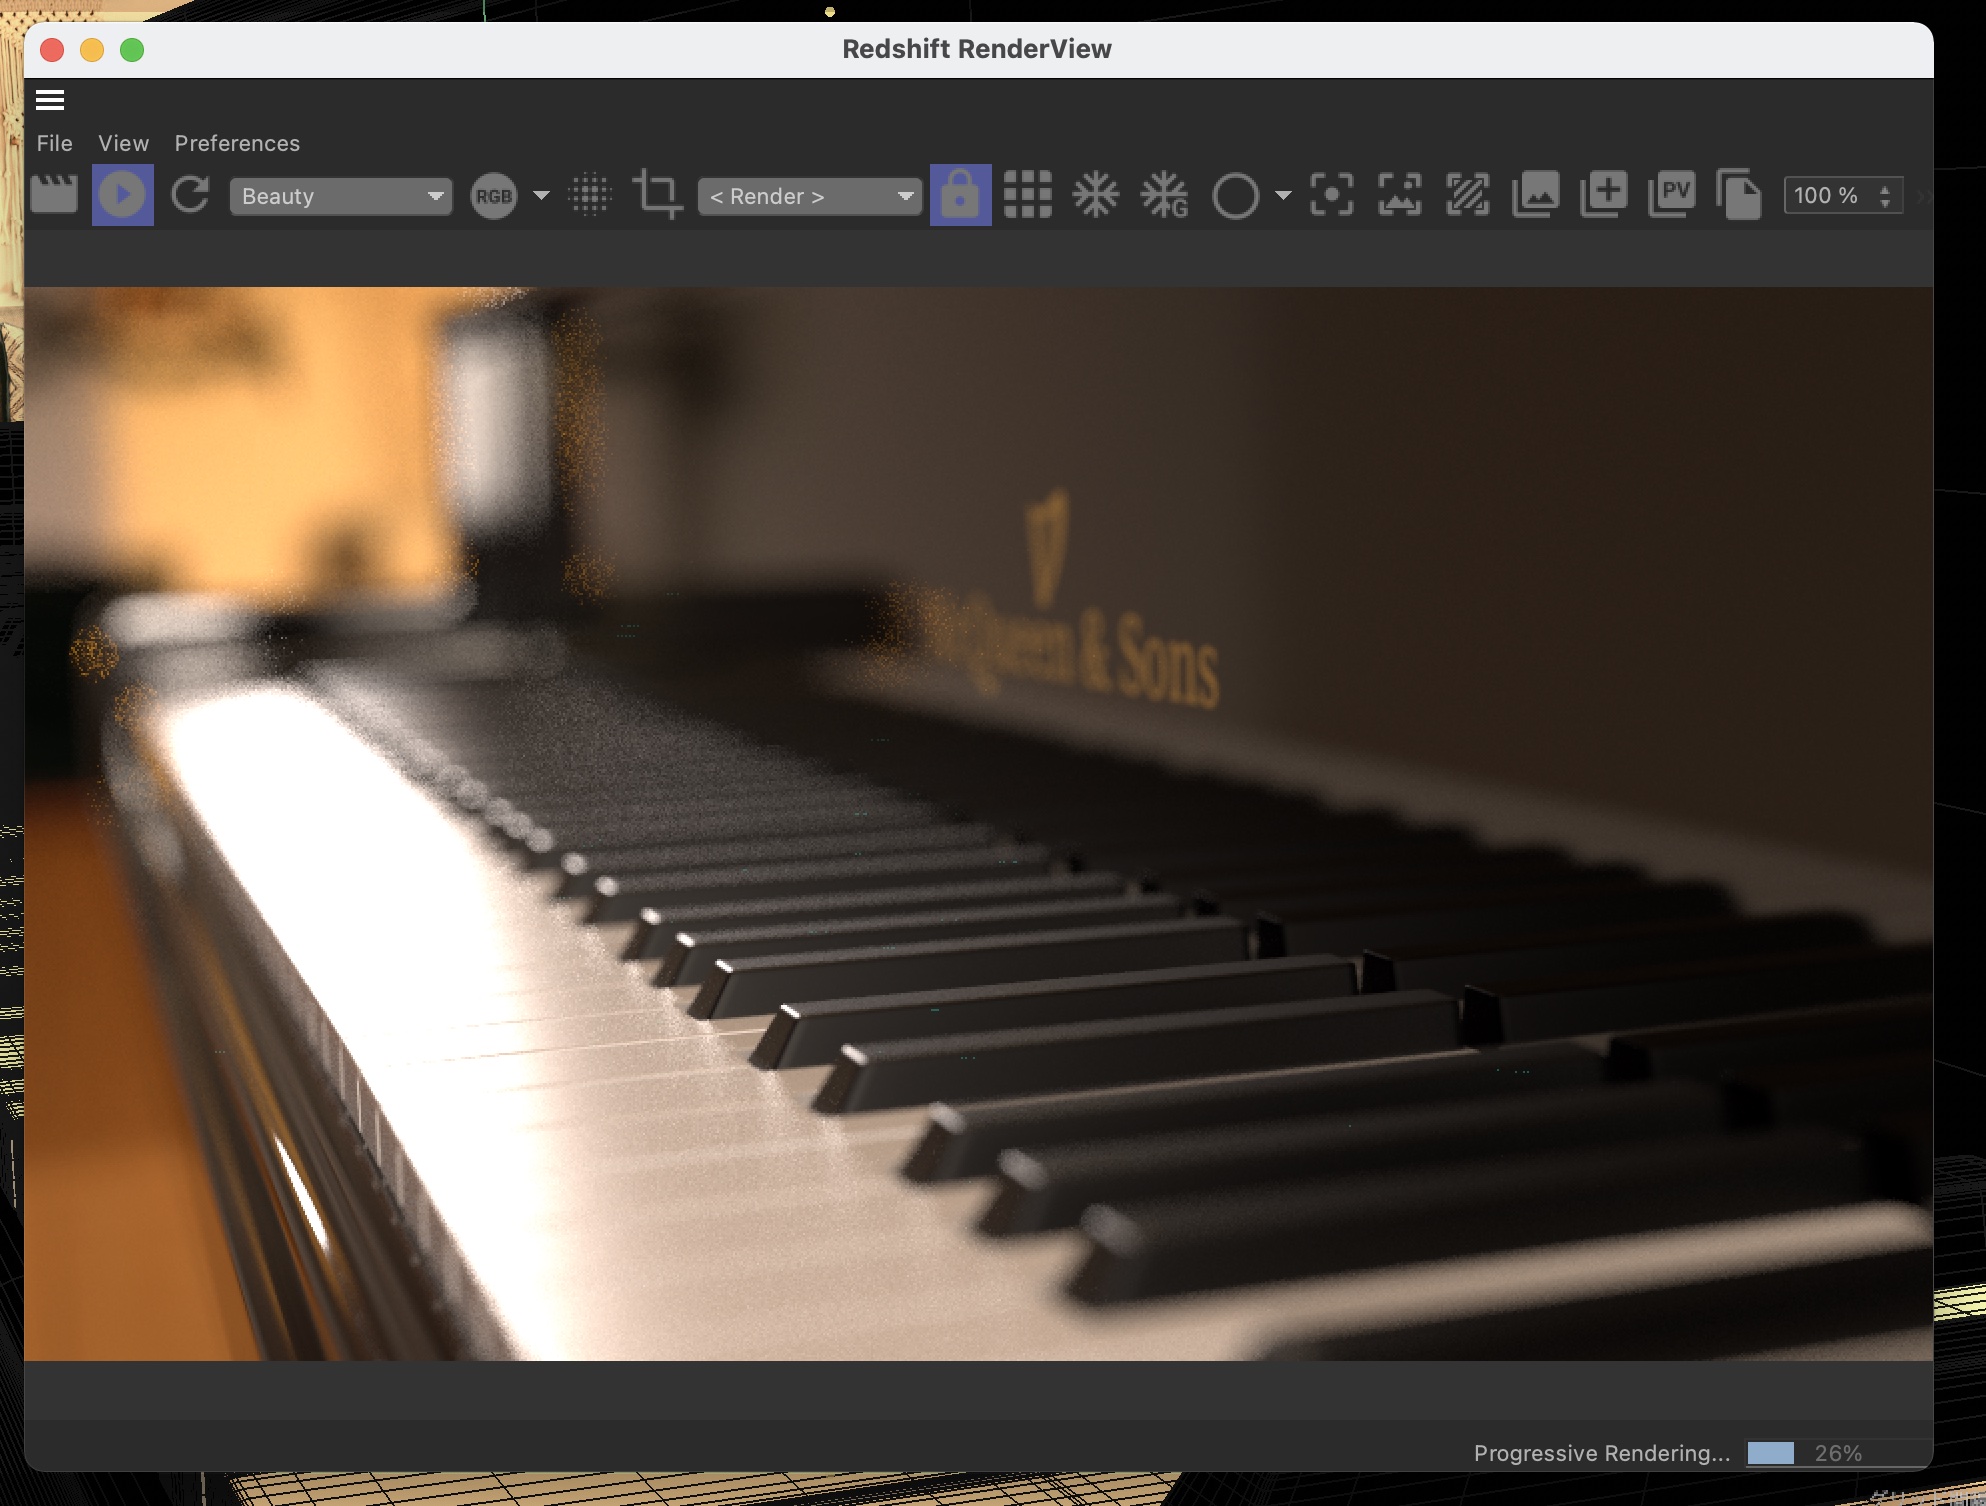Select the crop region tool
Screen dimensions: 1986x1506
tap(657, 194)
